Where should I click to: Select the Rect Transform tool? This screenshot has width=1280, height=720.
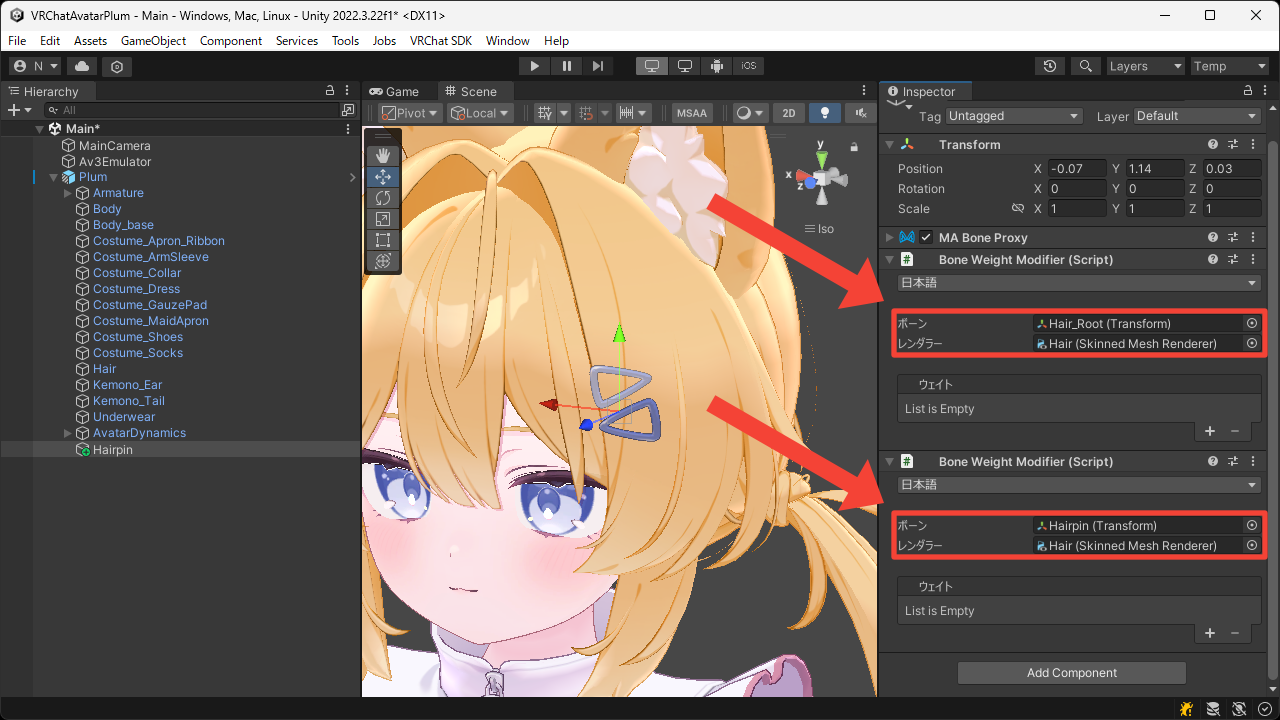pyautogui.click(x=383, y=240)
